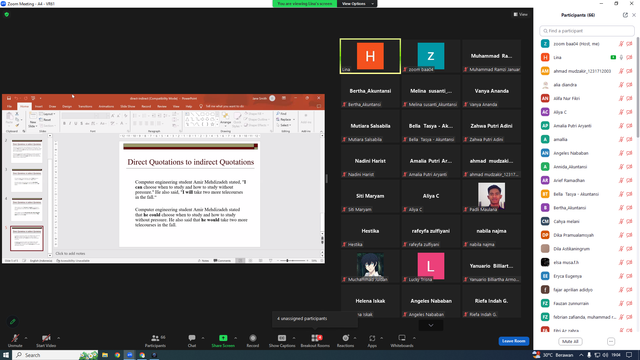Image resolution: width=640 pixels, height=360 pixels.
Task: Expand the Show Captions options arrow
Action: pos(293,338)
